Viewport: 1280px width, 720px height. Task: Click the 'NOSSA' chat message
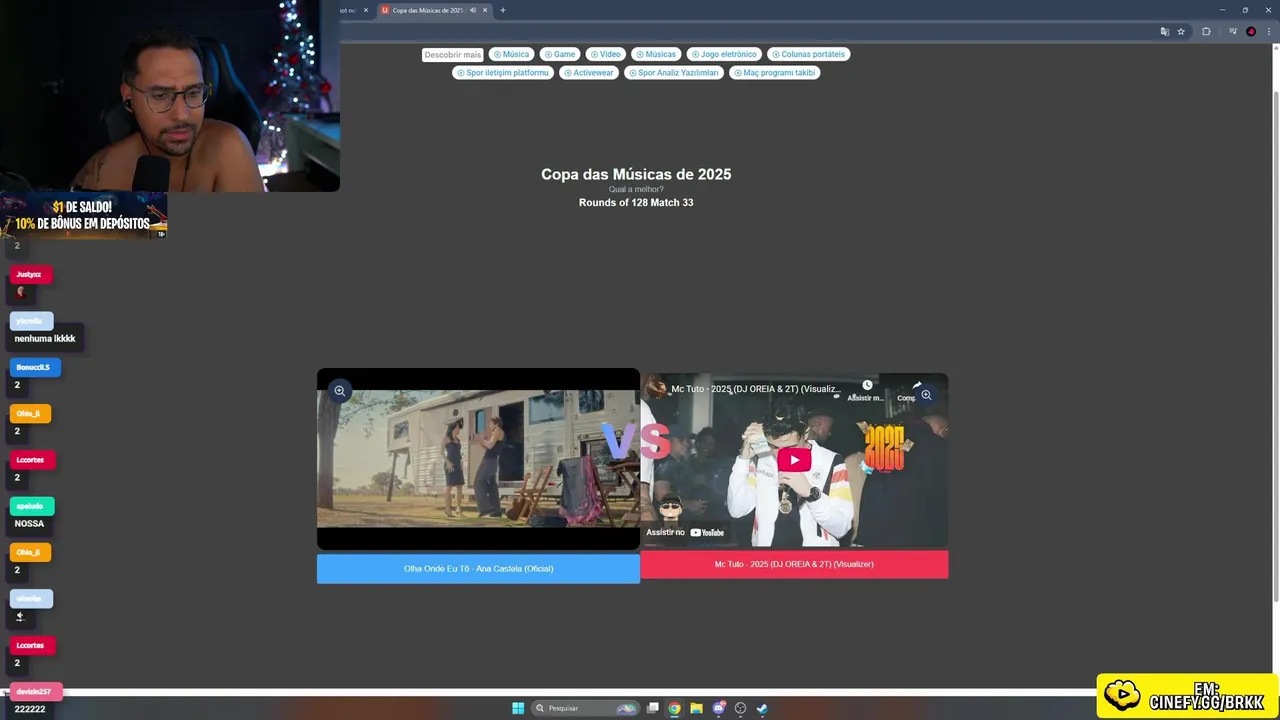[x=29, y=524]
